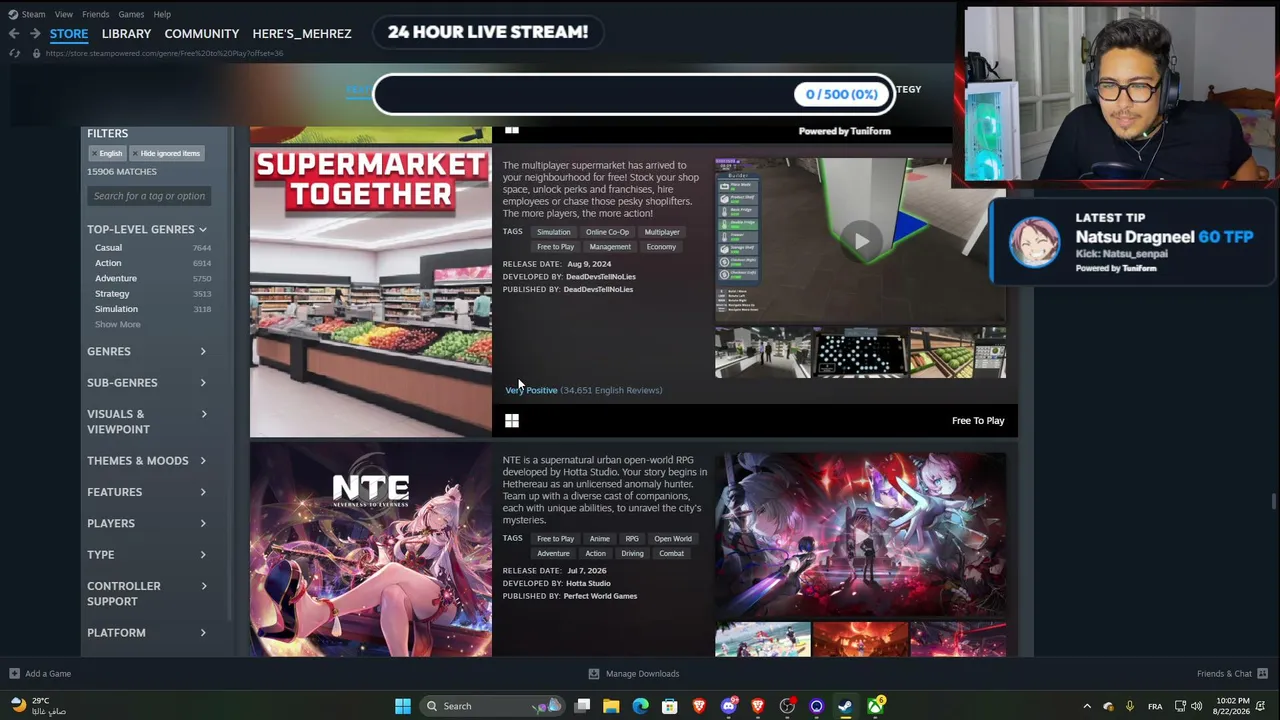1280x720 pixels.
Task: Open DeadDevsTellNoLies developer link
Action: (x=601, y=277)
